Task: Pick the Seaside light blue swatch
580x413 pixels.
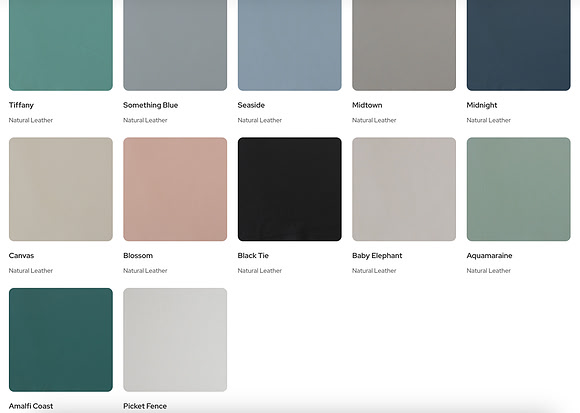Action: 290,45
